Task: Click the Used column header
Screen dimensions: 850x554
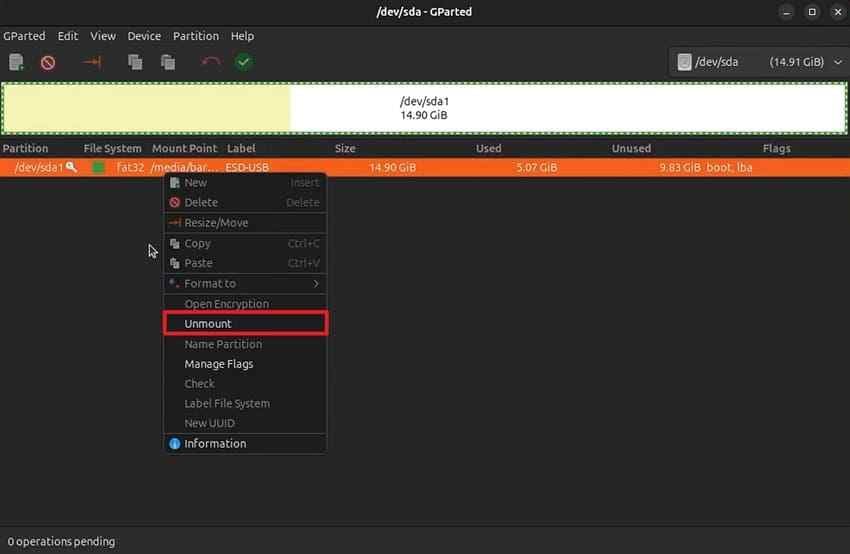Action: pyautogui.click(x=488, y=149)
